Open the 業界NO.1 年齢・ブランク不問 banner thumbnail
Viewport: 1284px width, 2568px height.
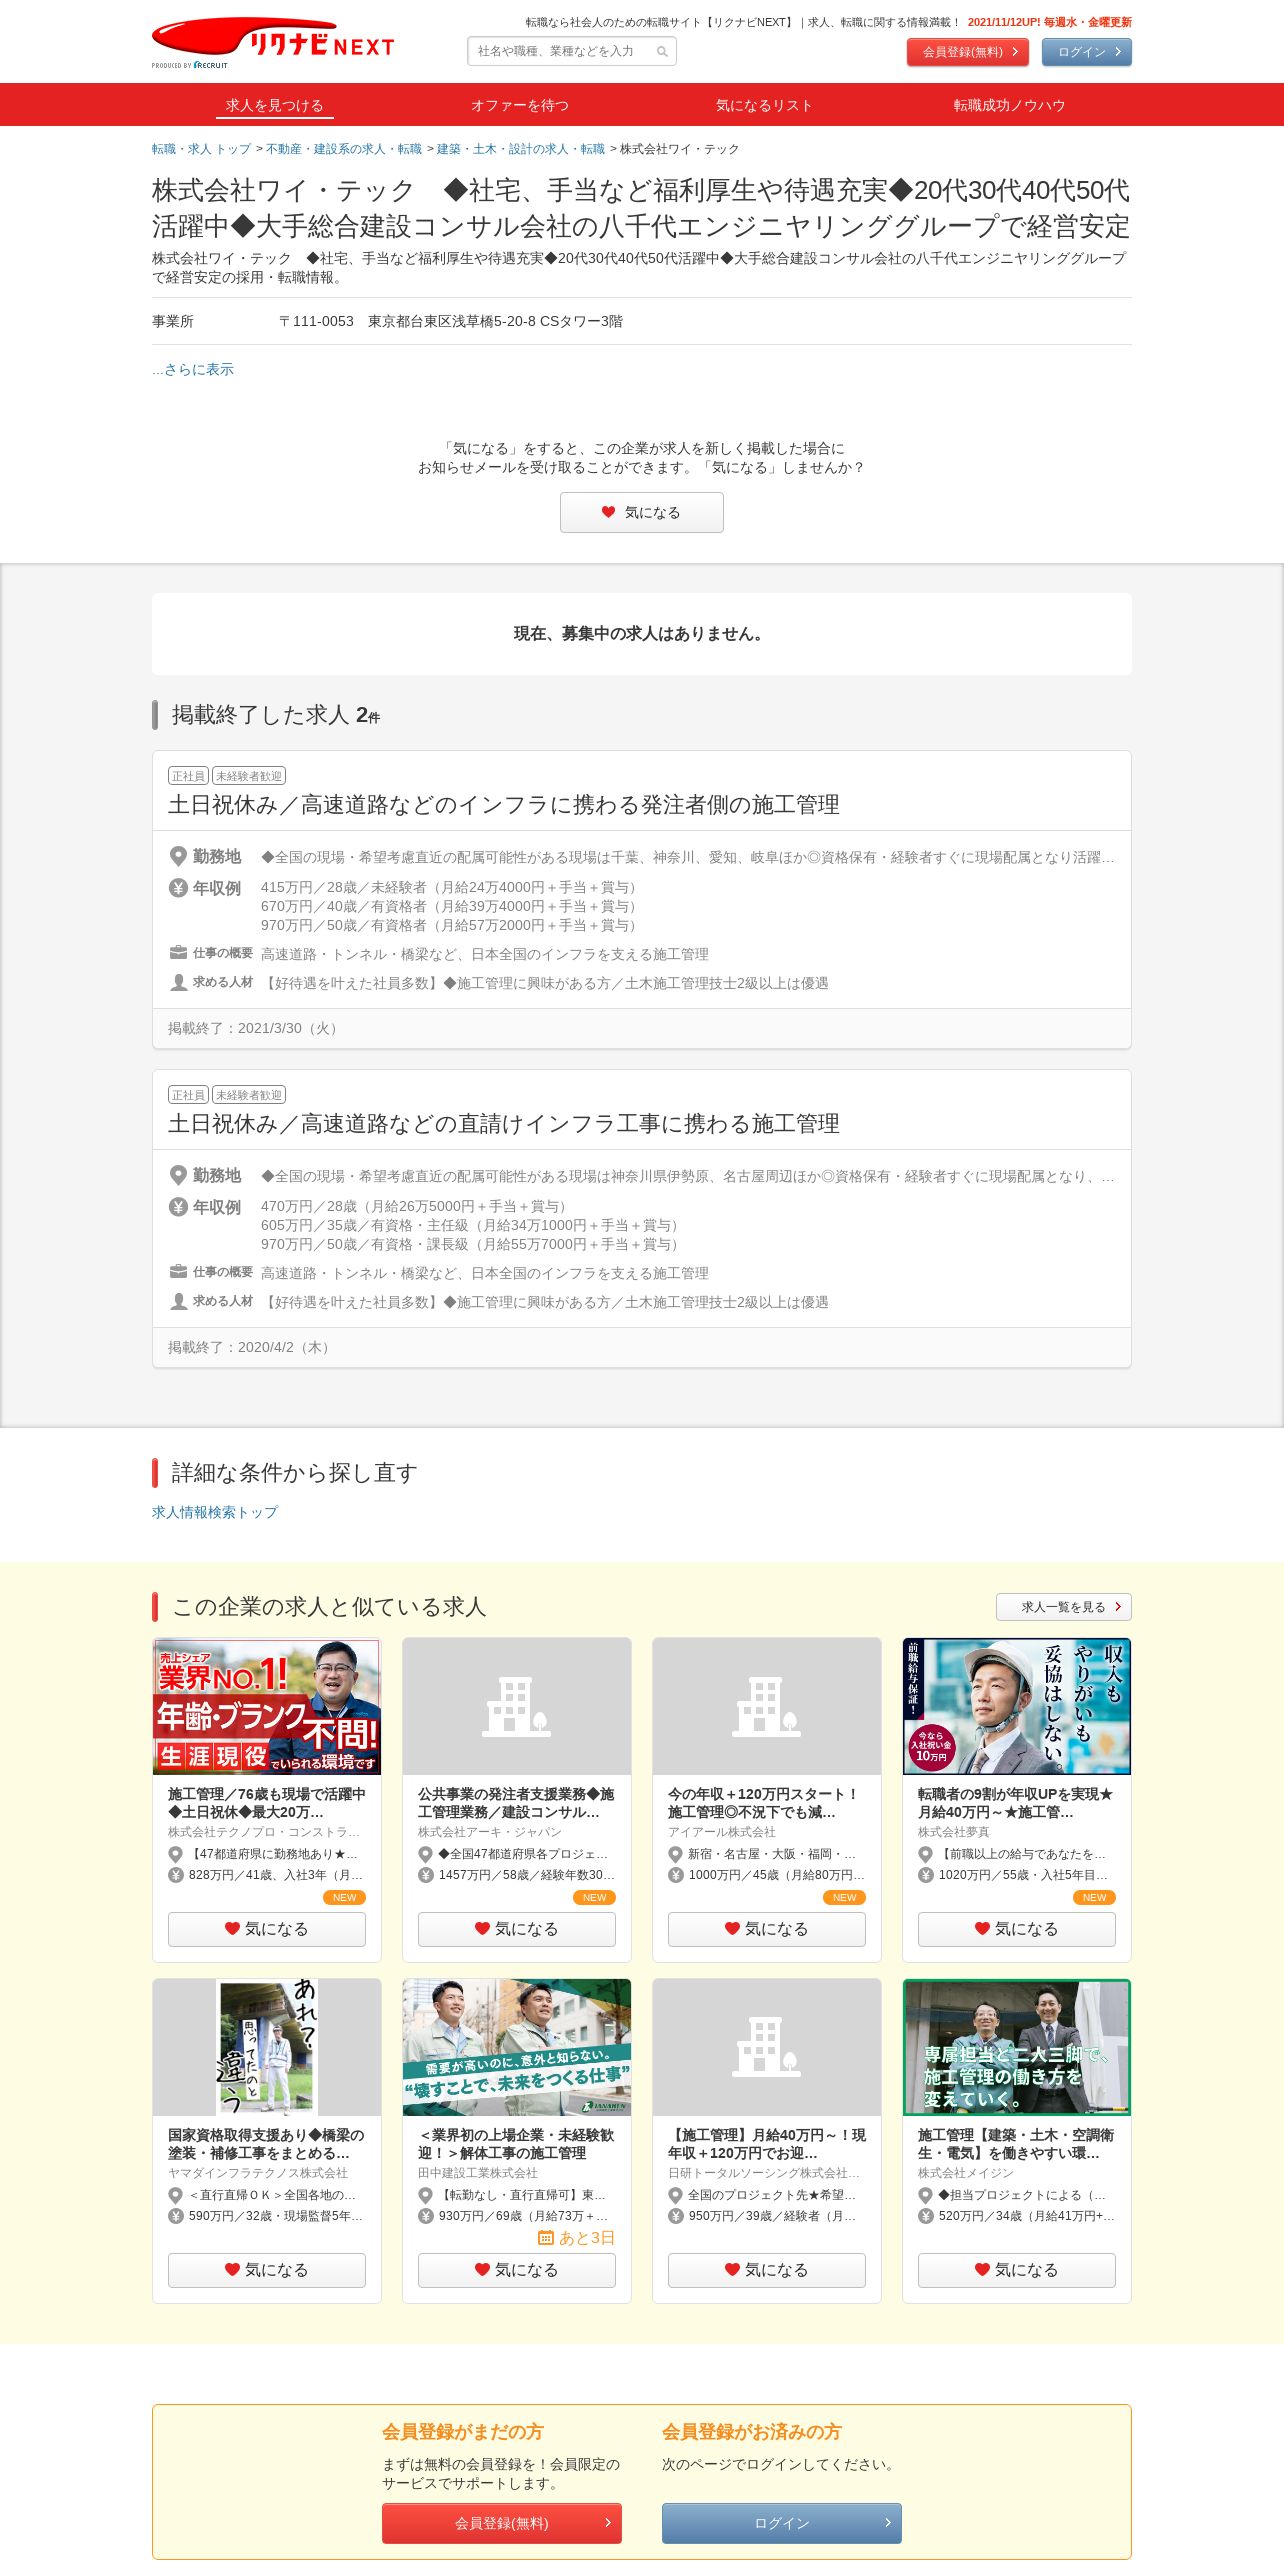click(x=267, y=1706)
